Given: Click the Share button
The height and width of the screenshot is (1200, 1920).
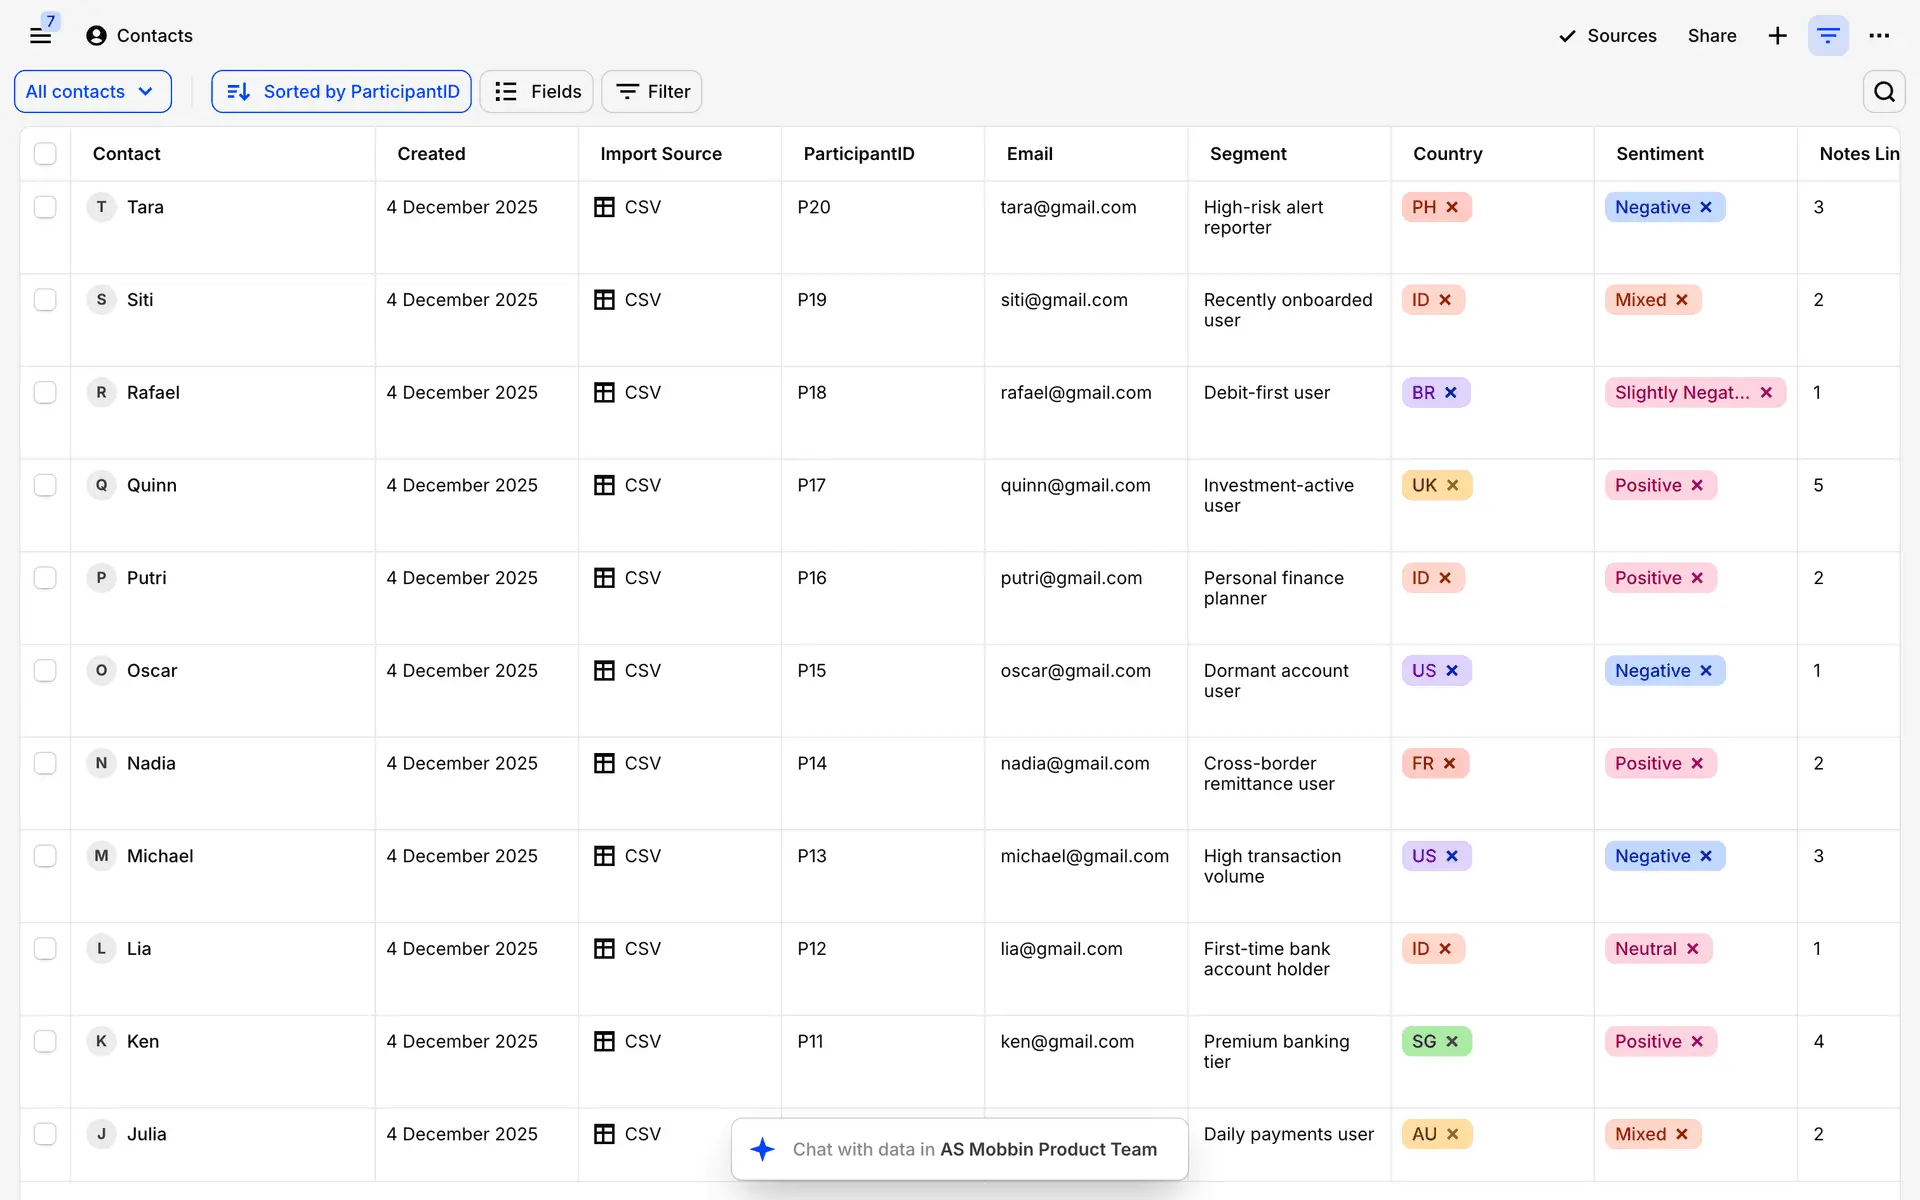Looking at the screenshot, I should click(1712, 36).
